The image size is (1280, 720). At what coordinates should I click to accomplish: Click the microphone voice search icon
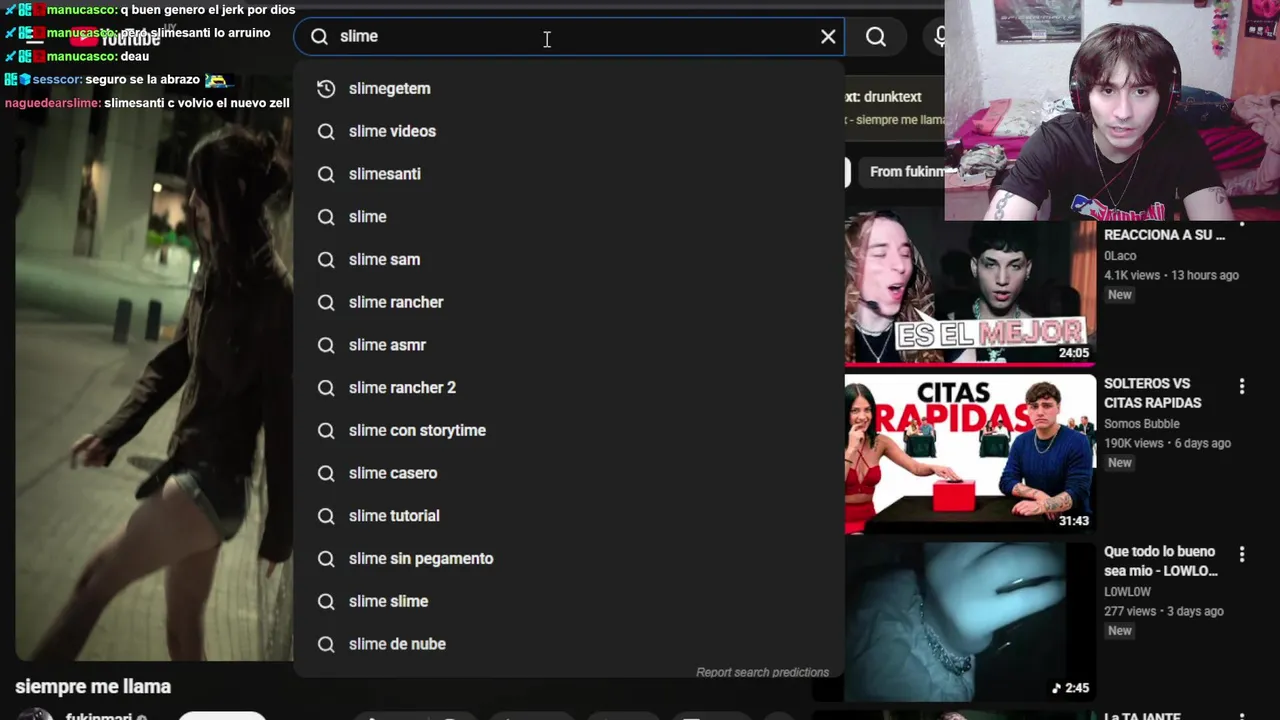point(938,37)
